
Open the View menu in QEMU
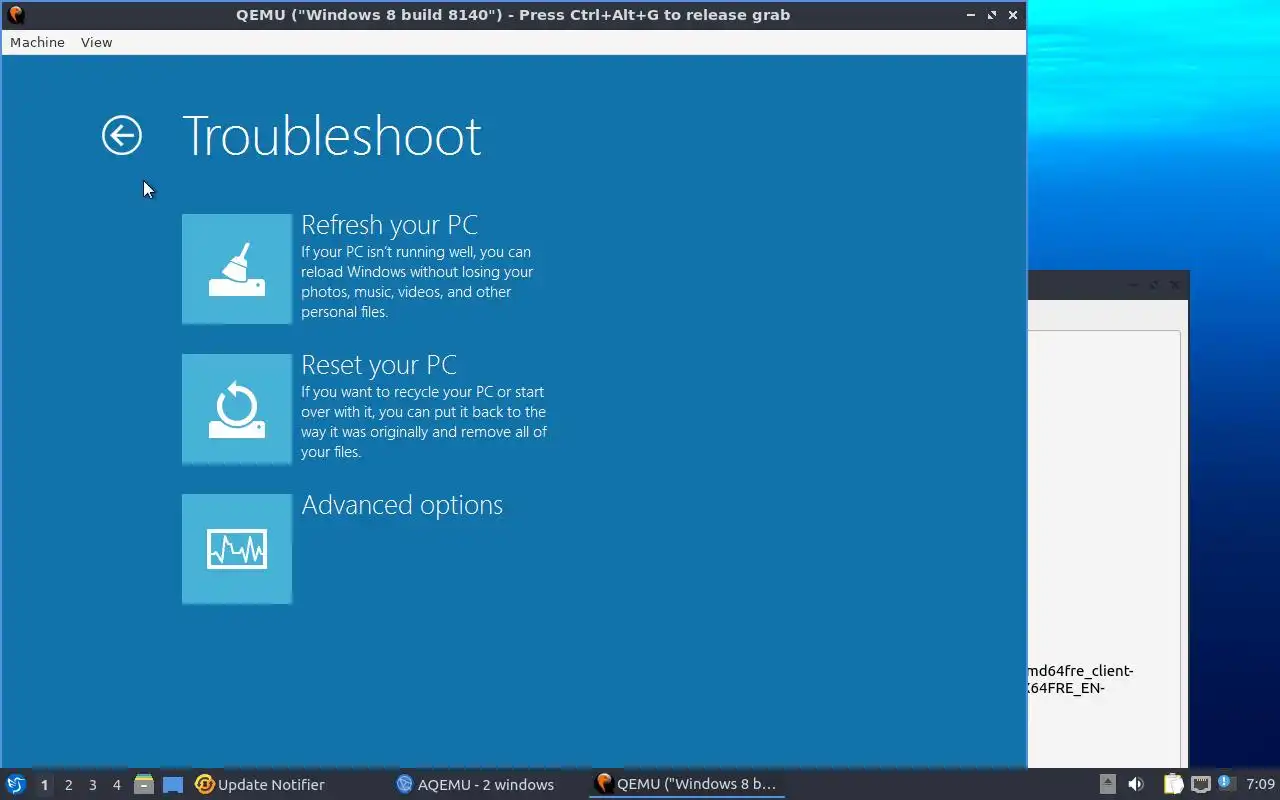[x=96, y=42]
